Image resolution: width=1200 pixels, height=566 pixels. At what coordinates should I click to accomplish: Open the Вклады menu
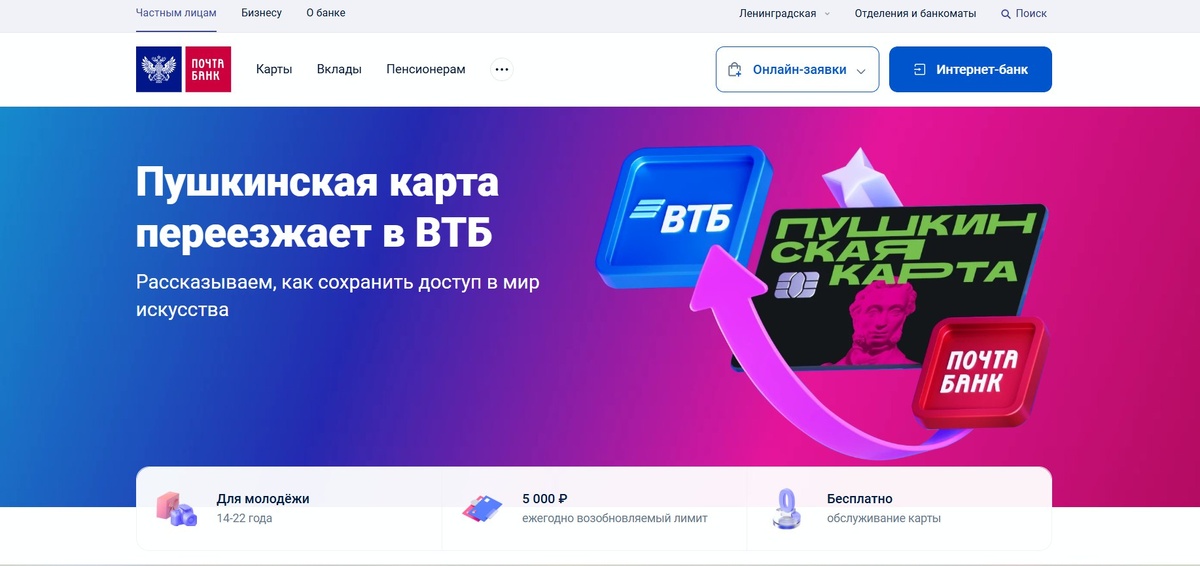[x=339, y=70]
